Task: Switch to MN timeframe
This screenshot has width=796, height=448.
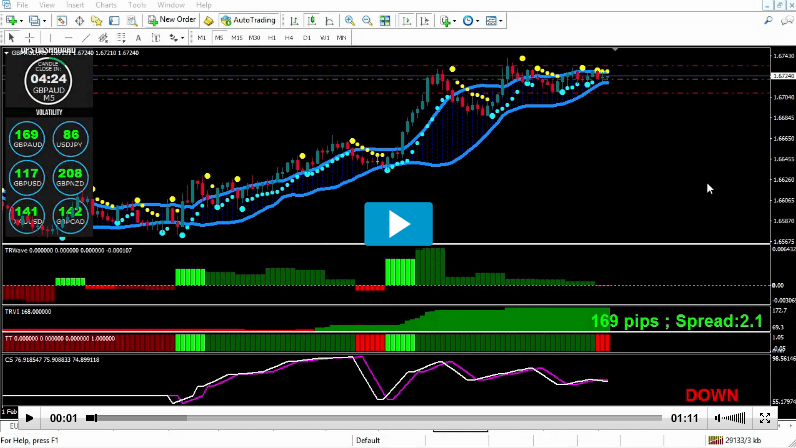Action: pos(342,38)
